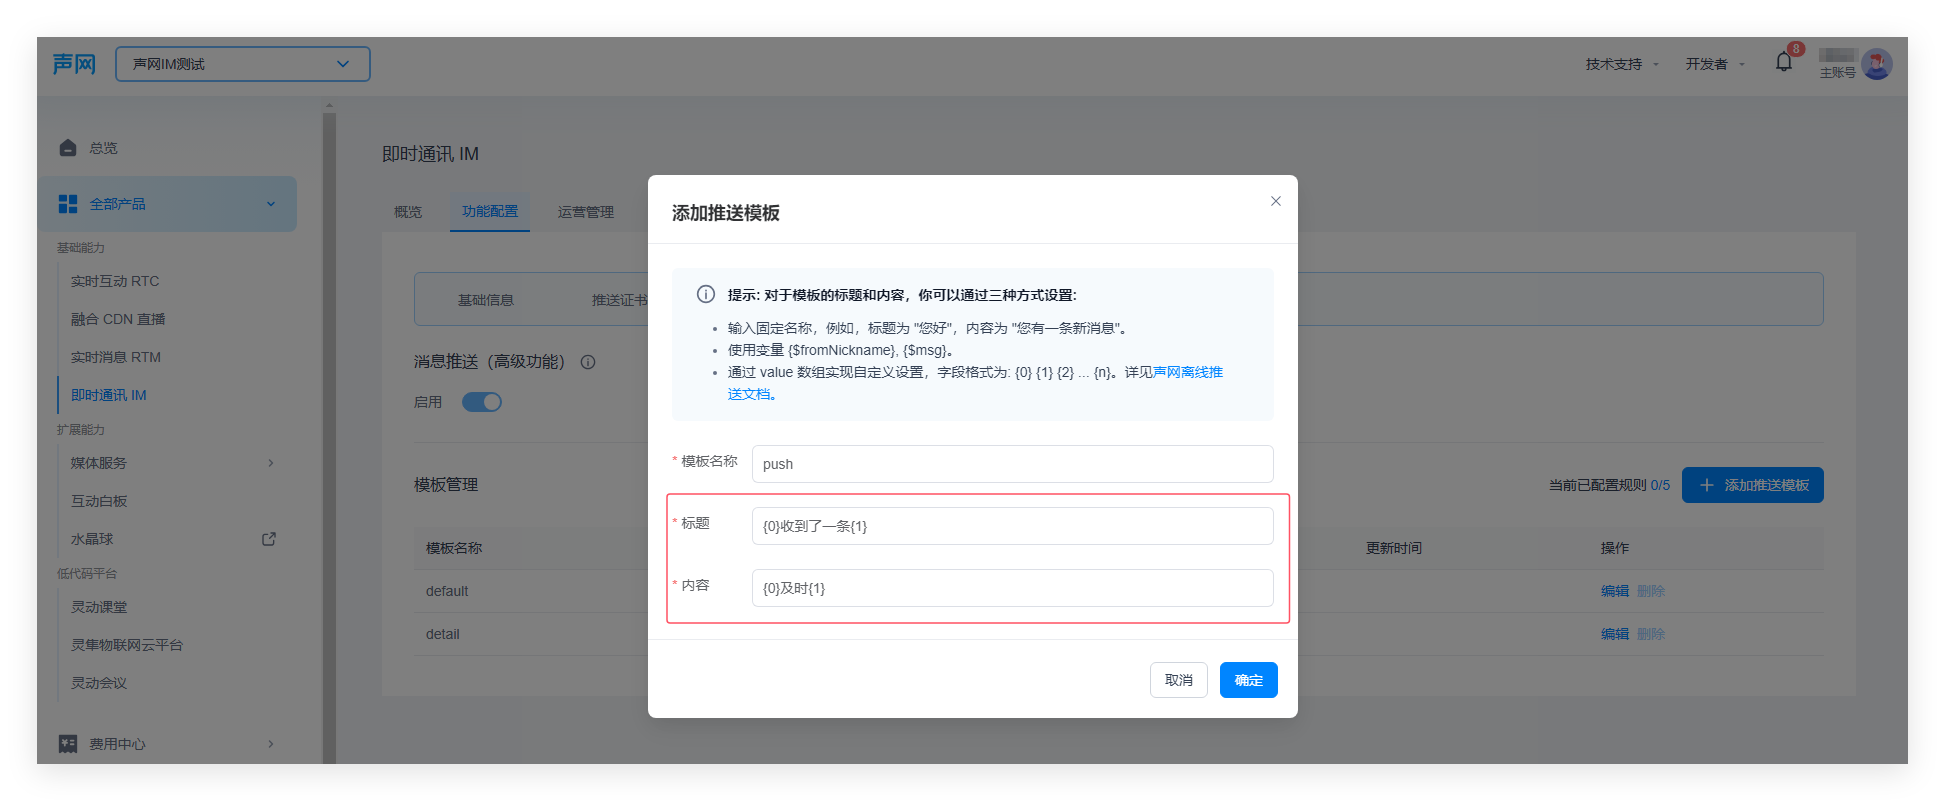Open the user avatar menu

click(1877, 64)
